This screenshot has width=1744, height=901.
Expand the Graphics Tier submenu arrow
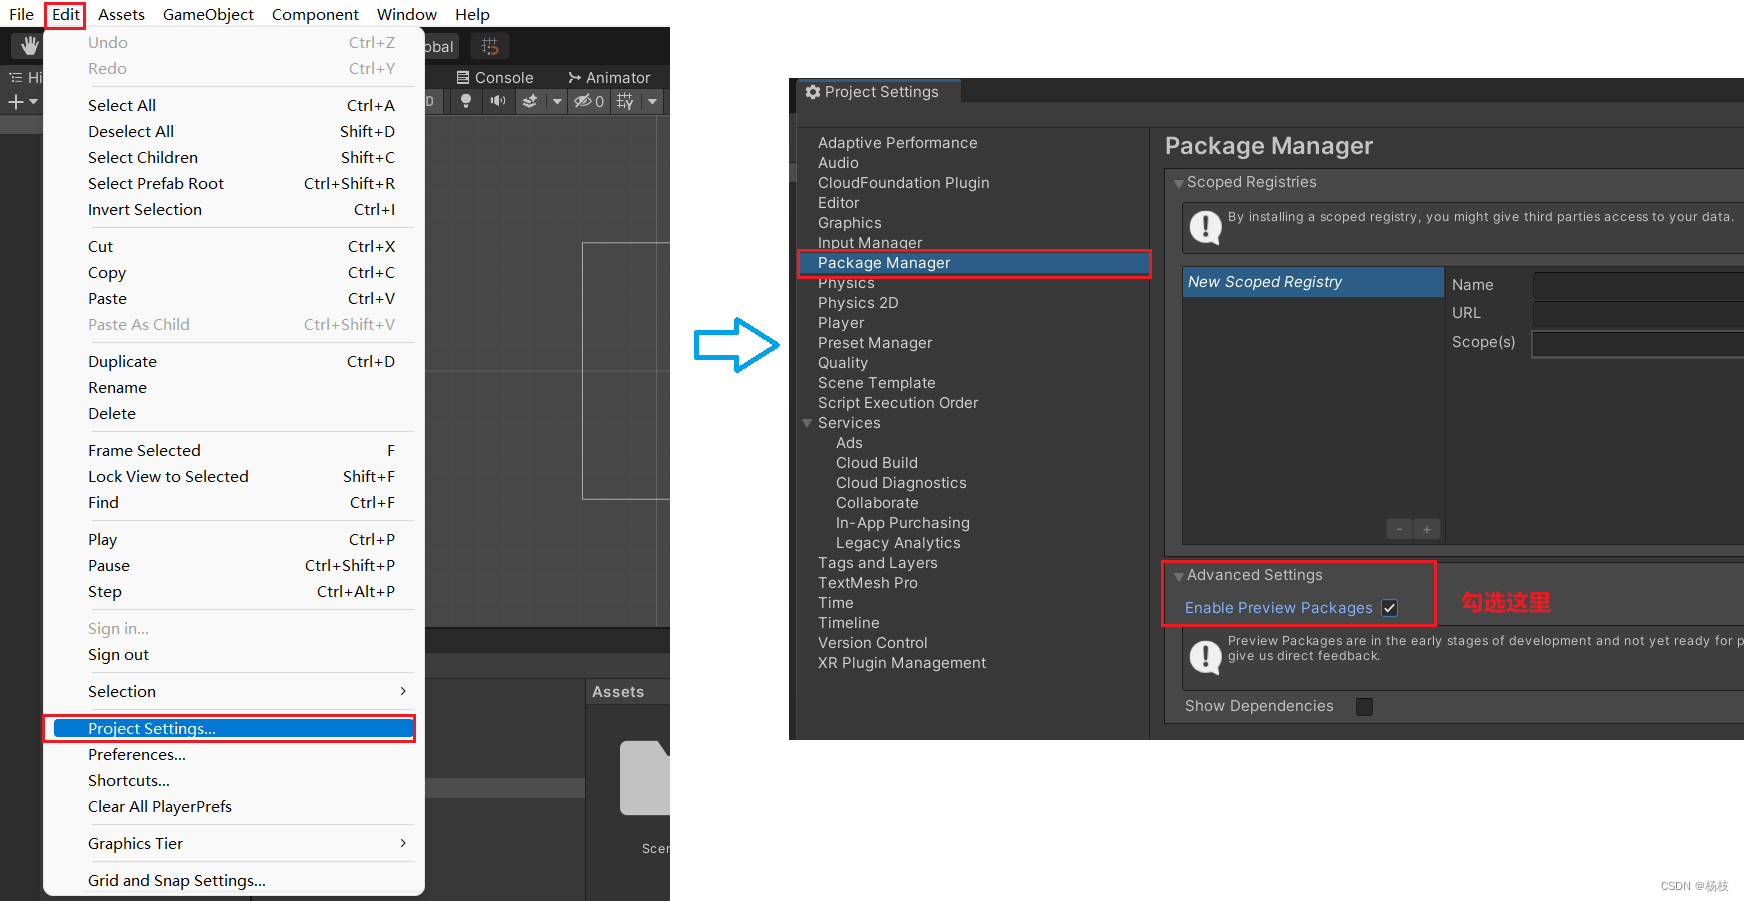[x=403, y=843]
